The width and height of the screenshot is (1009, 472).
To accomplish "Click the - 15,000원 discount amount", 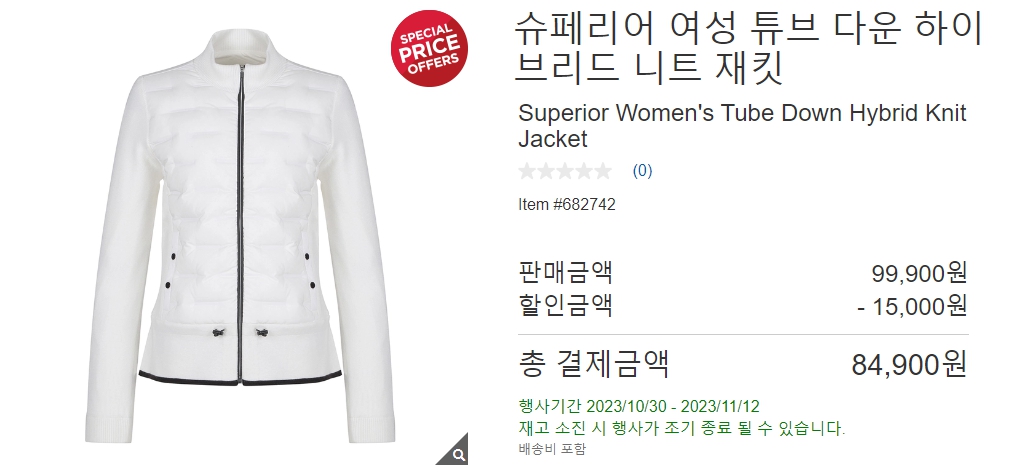I will pos(912,305).
